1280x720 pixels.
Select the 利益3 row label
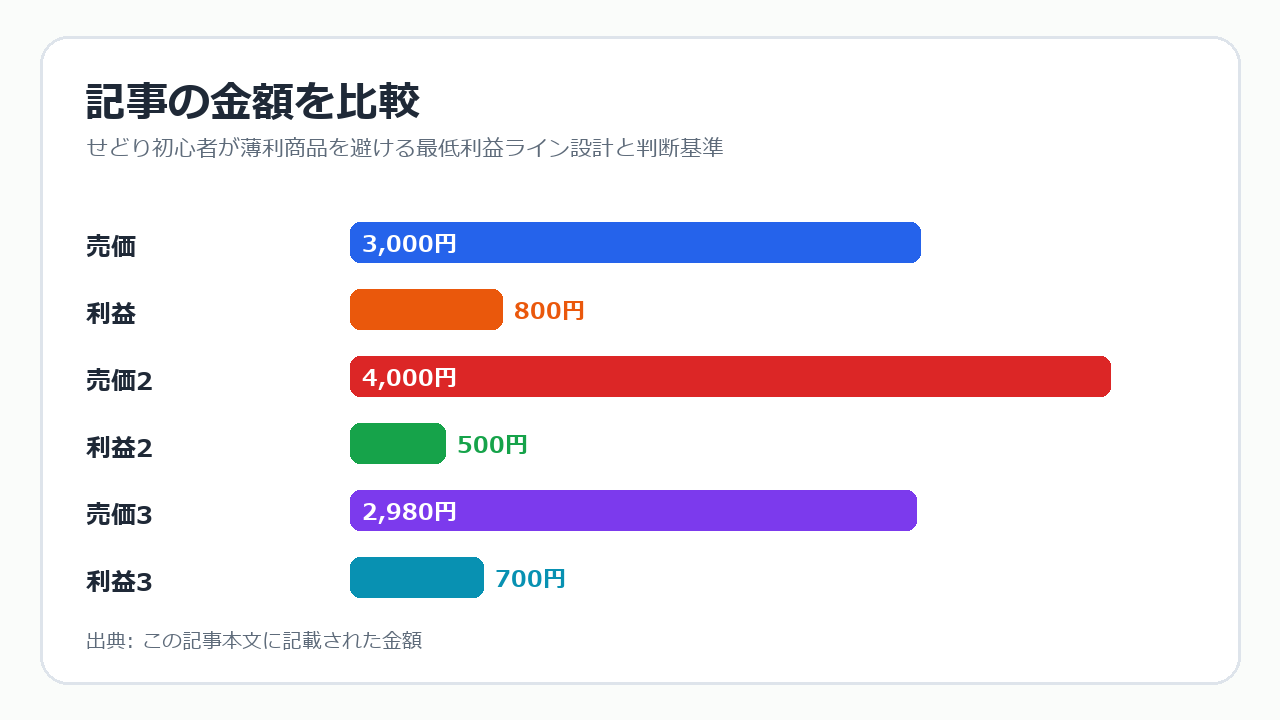point(120,581)
